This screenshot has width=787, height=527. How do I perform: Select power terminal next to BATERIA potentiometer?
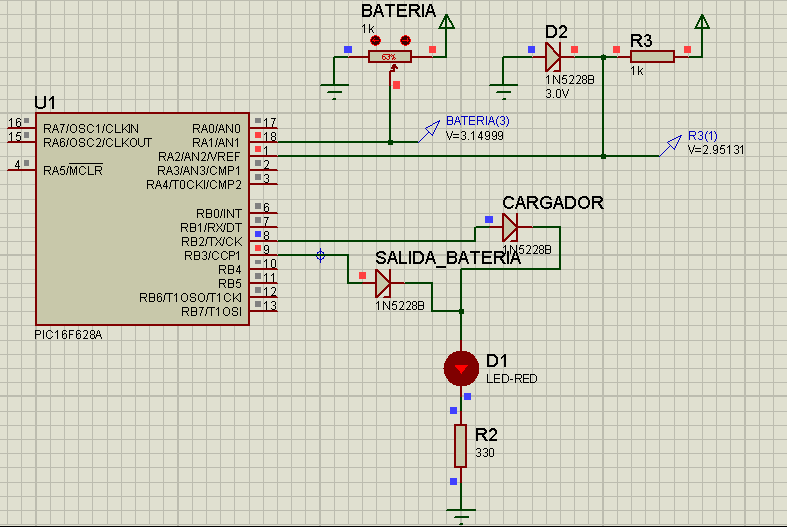446,22
